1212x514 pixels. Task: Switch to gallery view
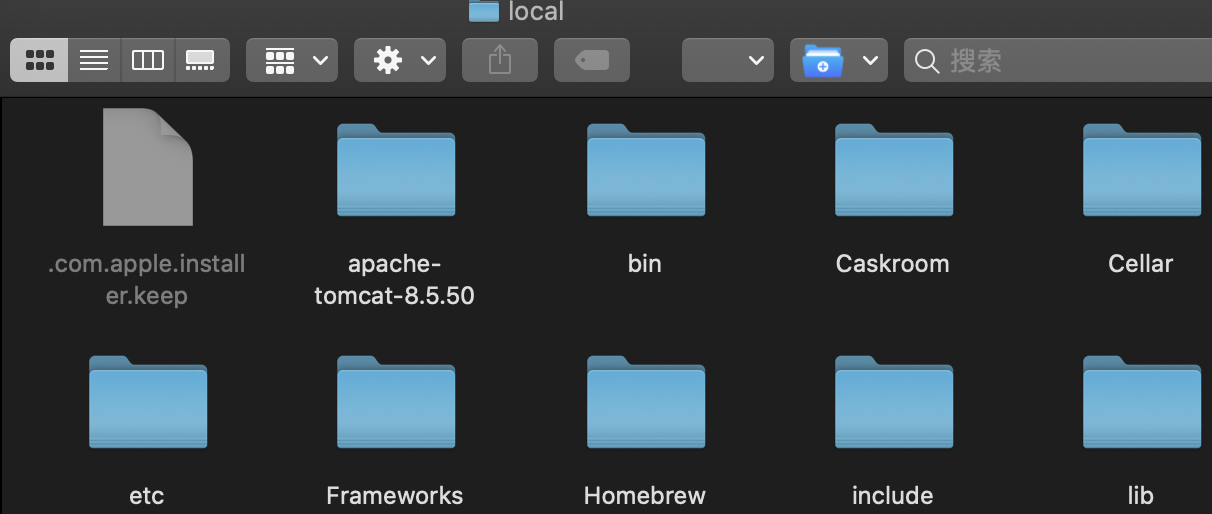click(202, 61)
